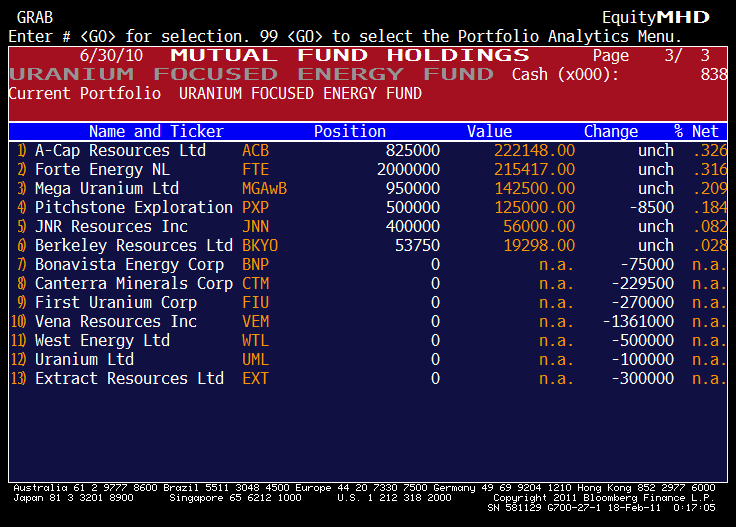736x527 pixels.
Task: Open row 12) Uranium Ltd
Action: tap(368, 359)
